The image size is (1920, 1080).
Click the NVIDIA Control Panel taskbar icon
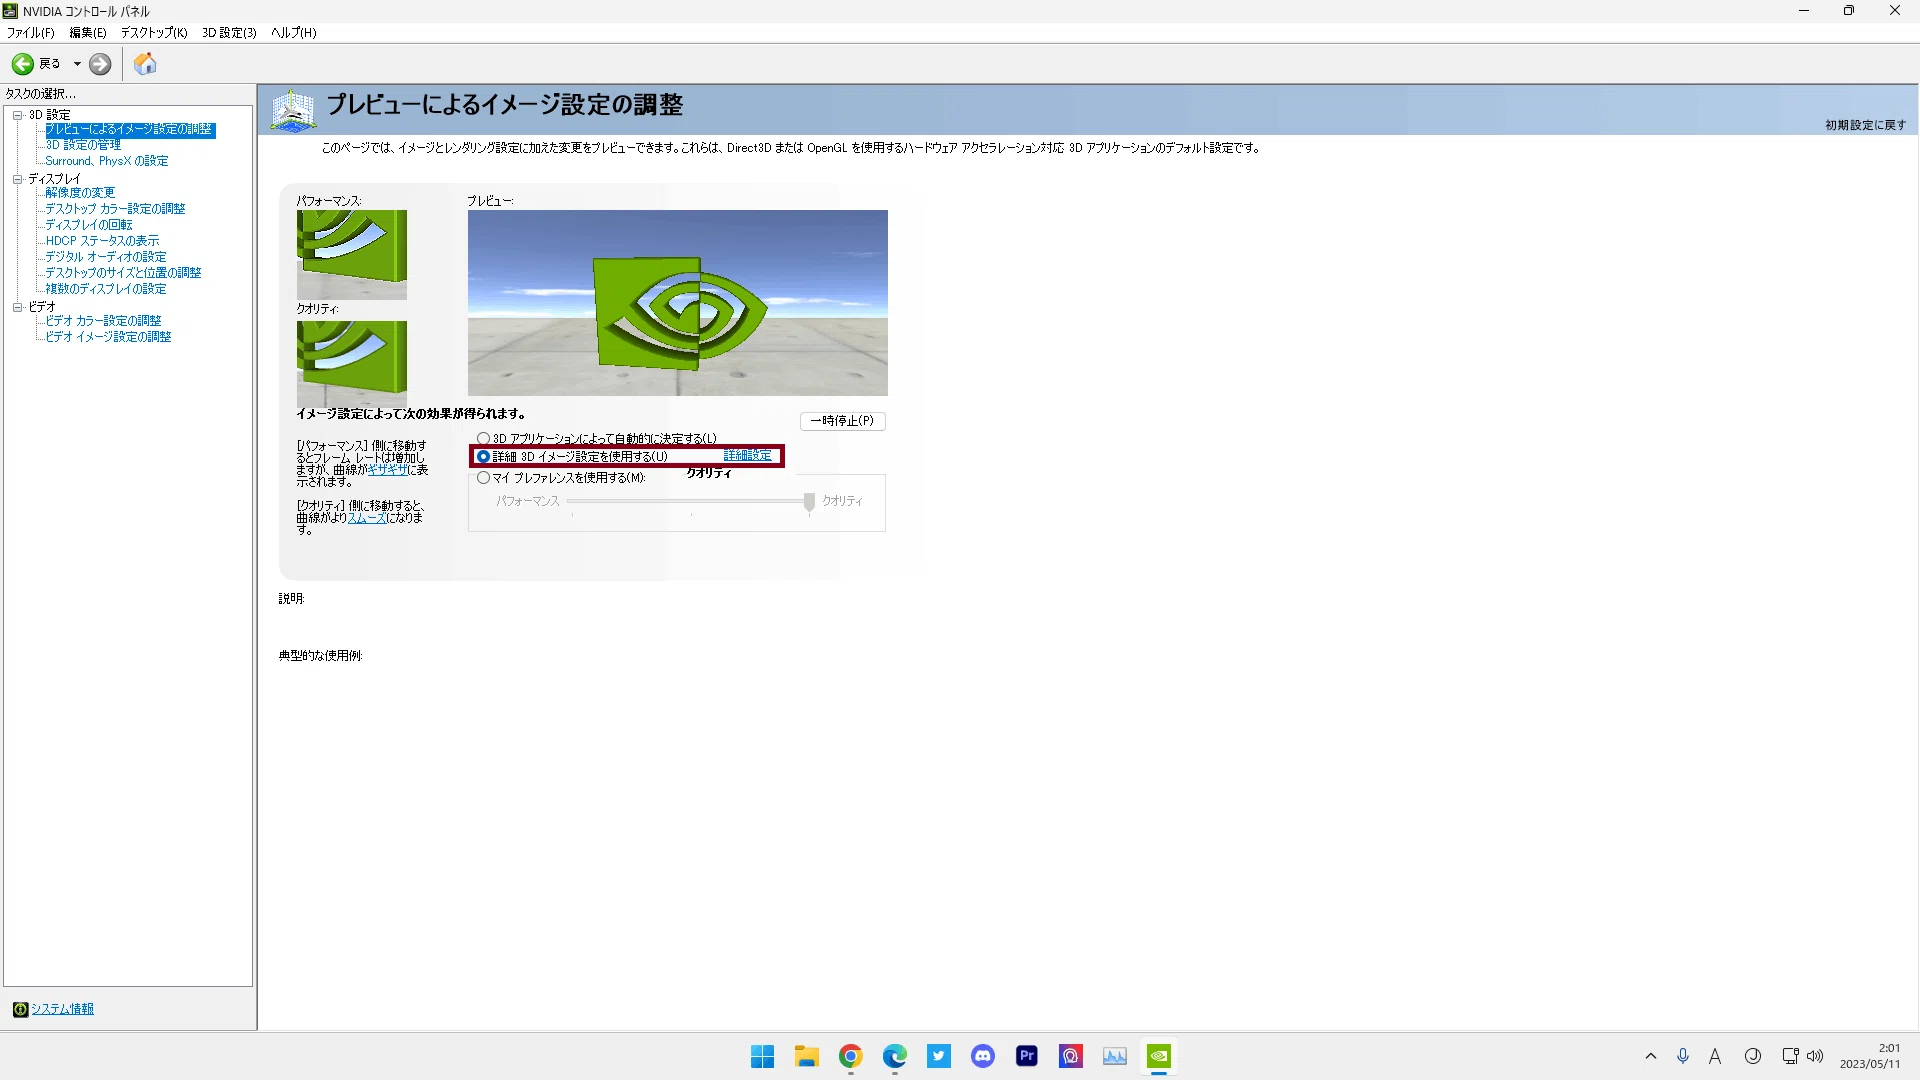pos(1158,1056)
